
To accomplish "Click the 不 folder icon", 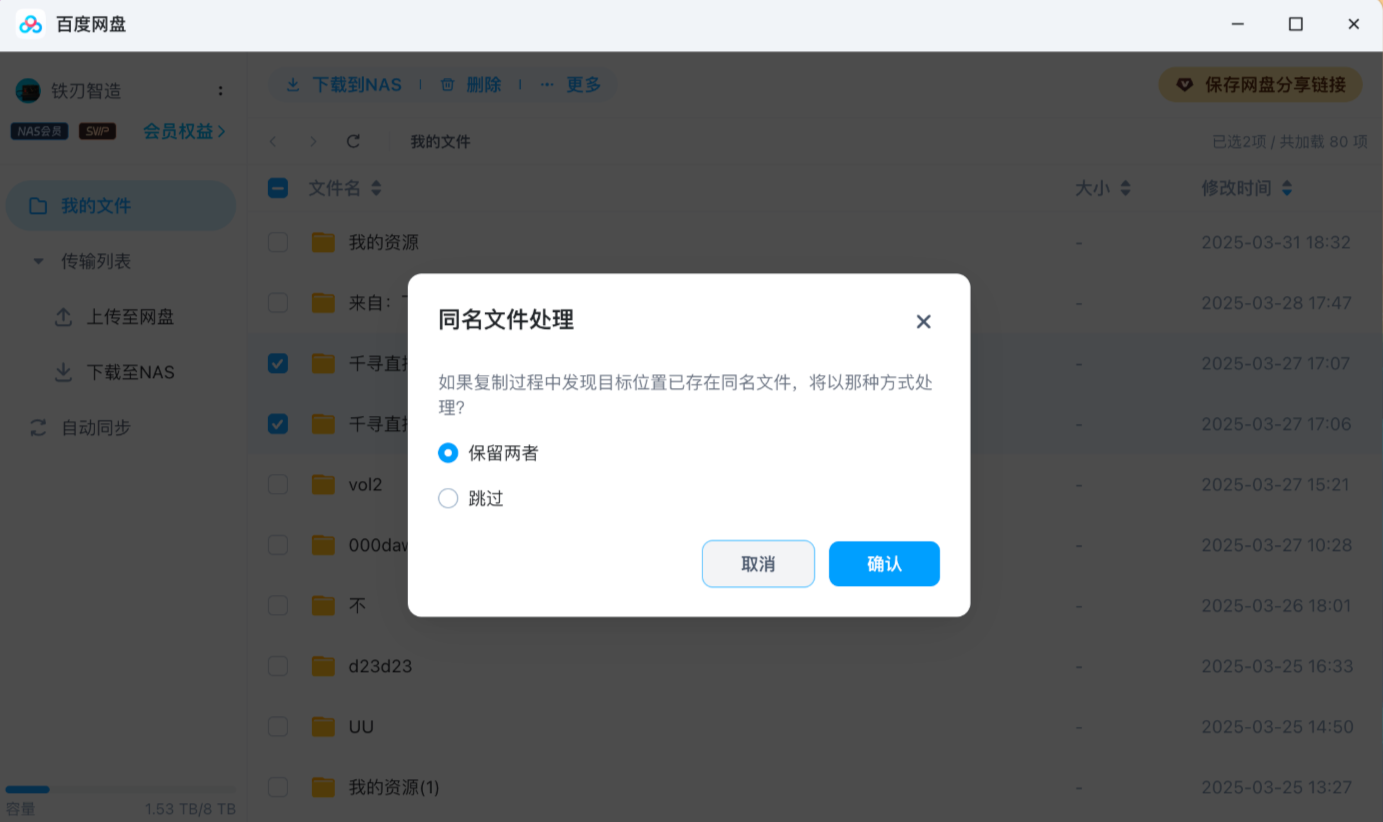I will [x=323, y=605].
